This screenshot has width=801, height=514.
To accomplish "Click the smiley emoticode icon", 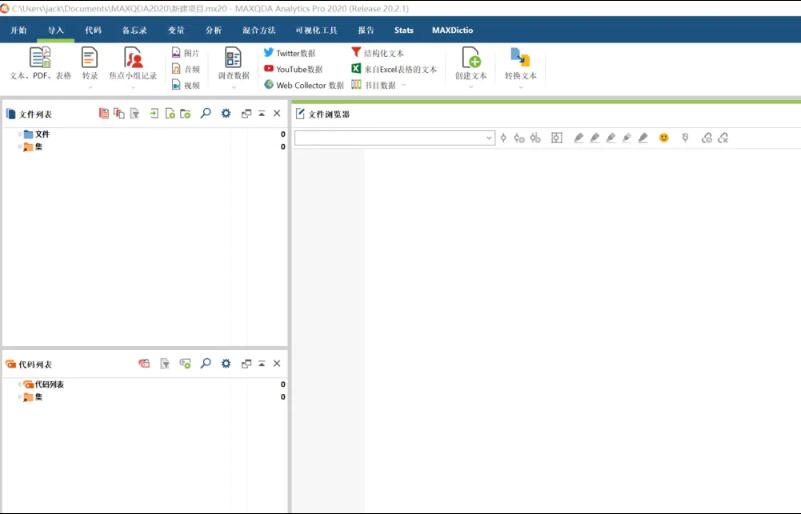I will [664, 138].
